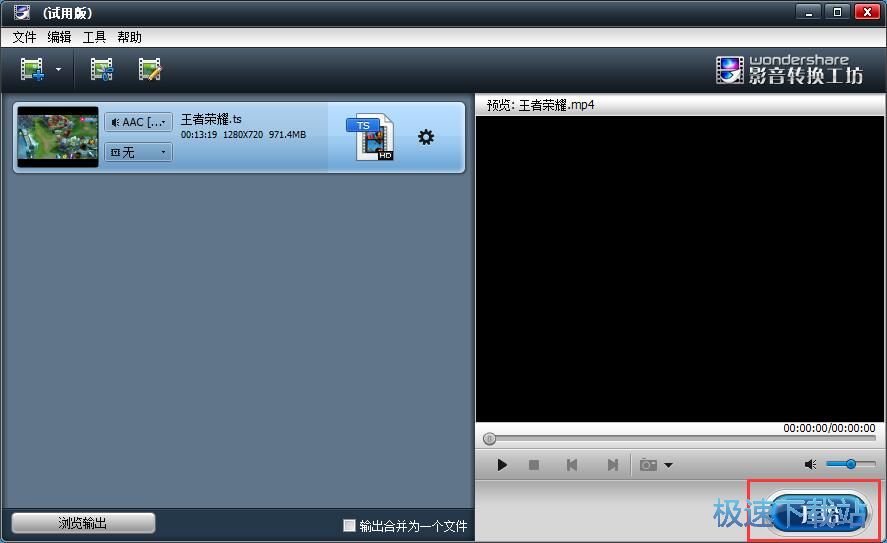Open the 工具 menu

coord(94,37)
